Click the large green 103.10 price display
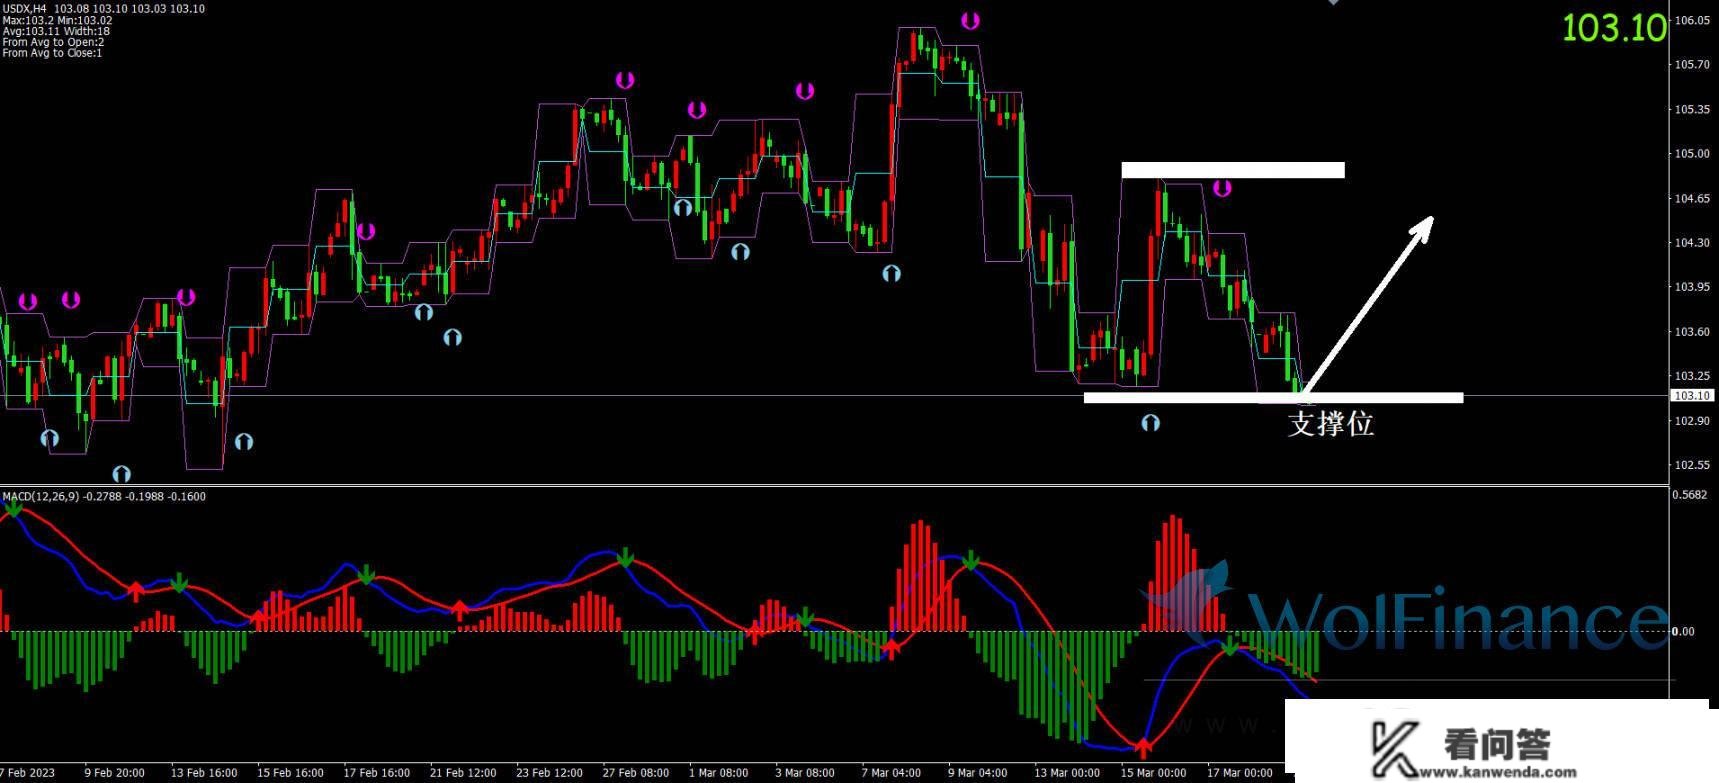The image size is (1719, 783). click(x=1614, y=28)
